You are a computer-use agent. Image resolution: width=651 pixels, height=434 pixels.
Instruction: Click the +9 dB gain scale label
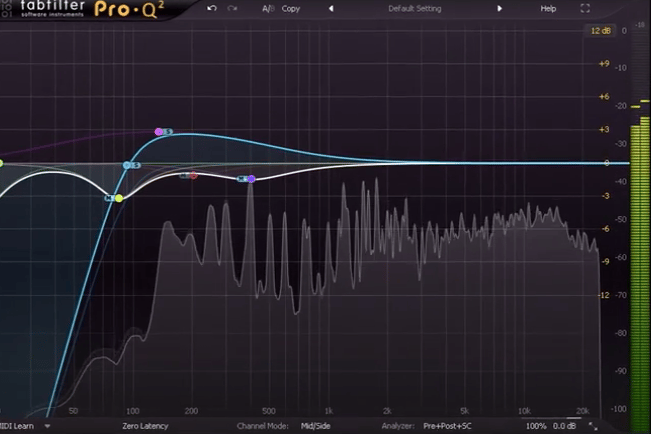point(604,64)
